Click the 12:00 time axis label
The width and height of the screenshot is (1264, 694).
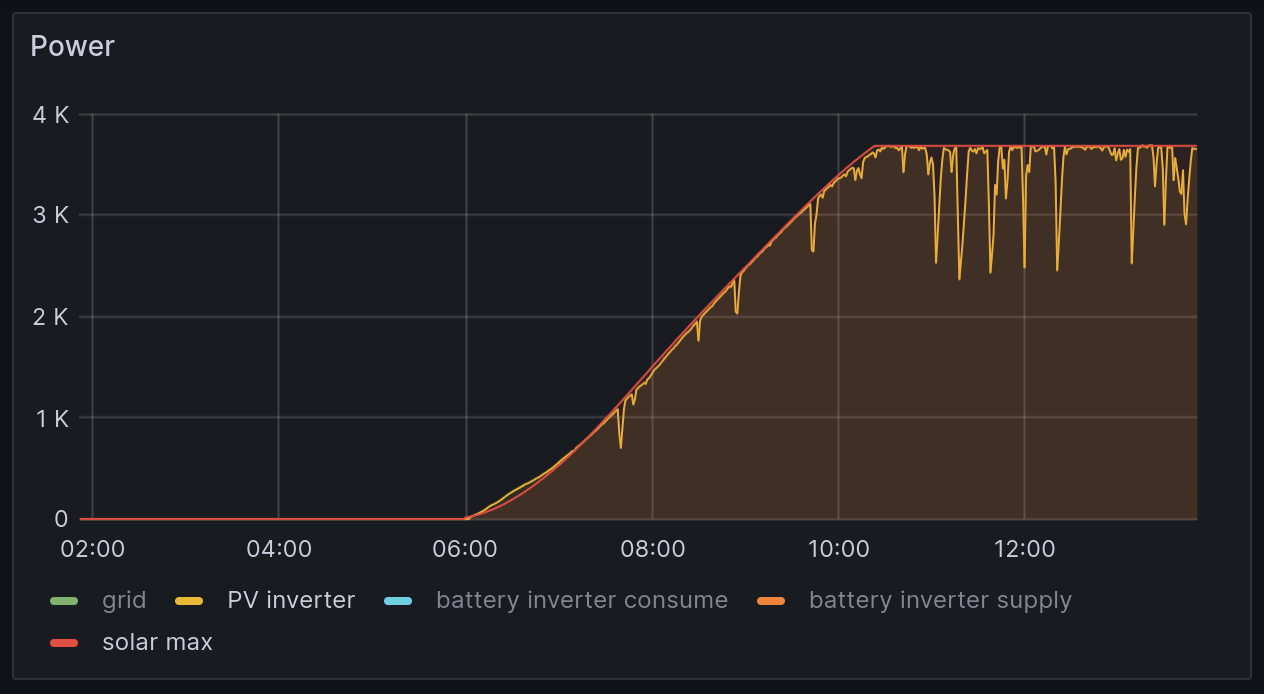[1025, 549]
